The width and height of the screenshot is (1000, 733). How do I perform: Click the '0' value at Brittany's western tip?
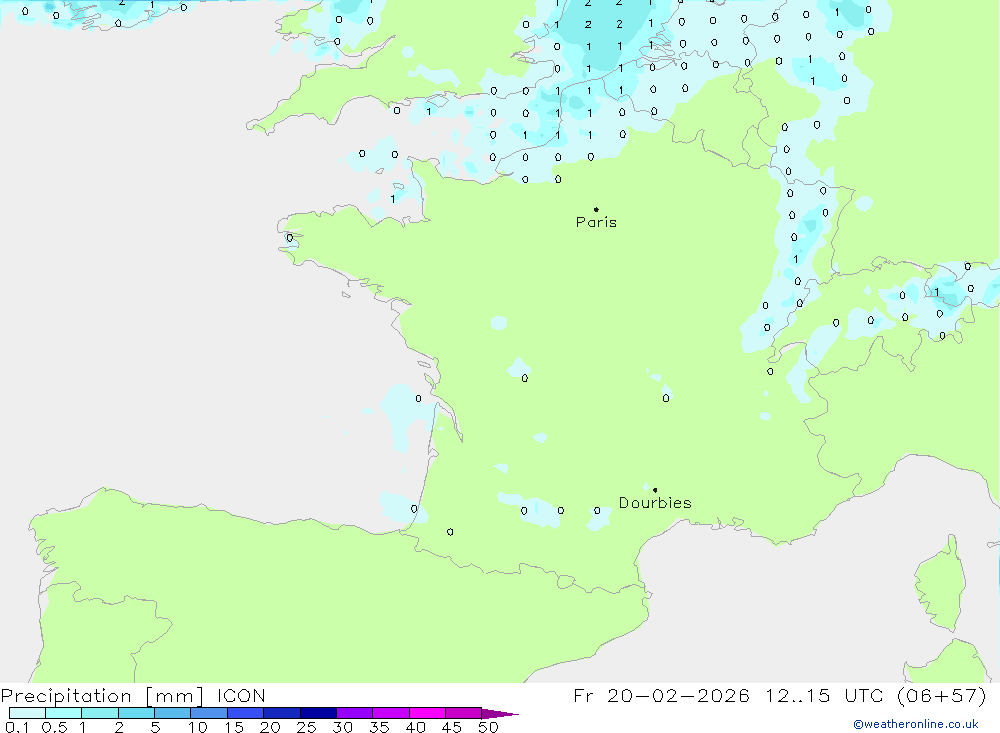tap(290, 238)
